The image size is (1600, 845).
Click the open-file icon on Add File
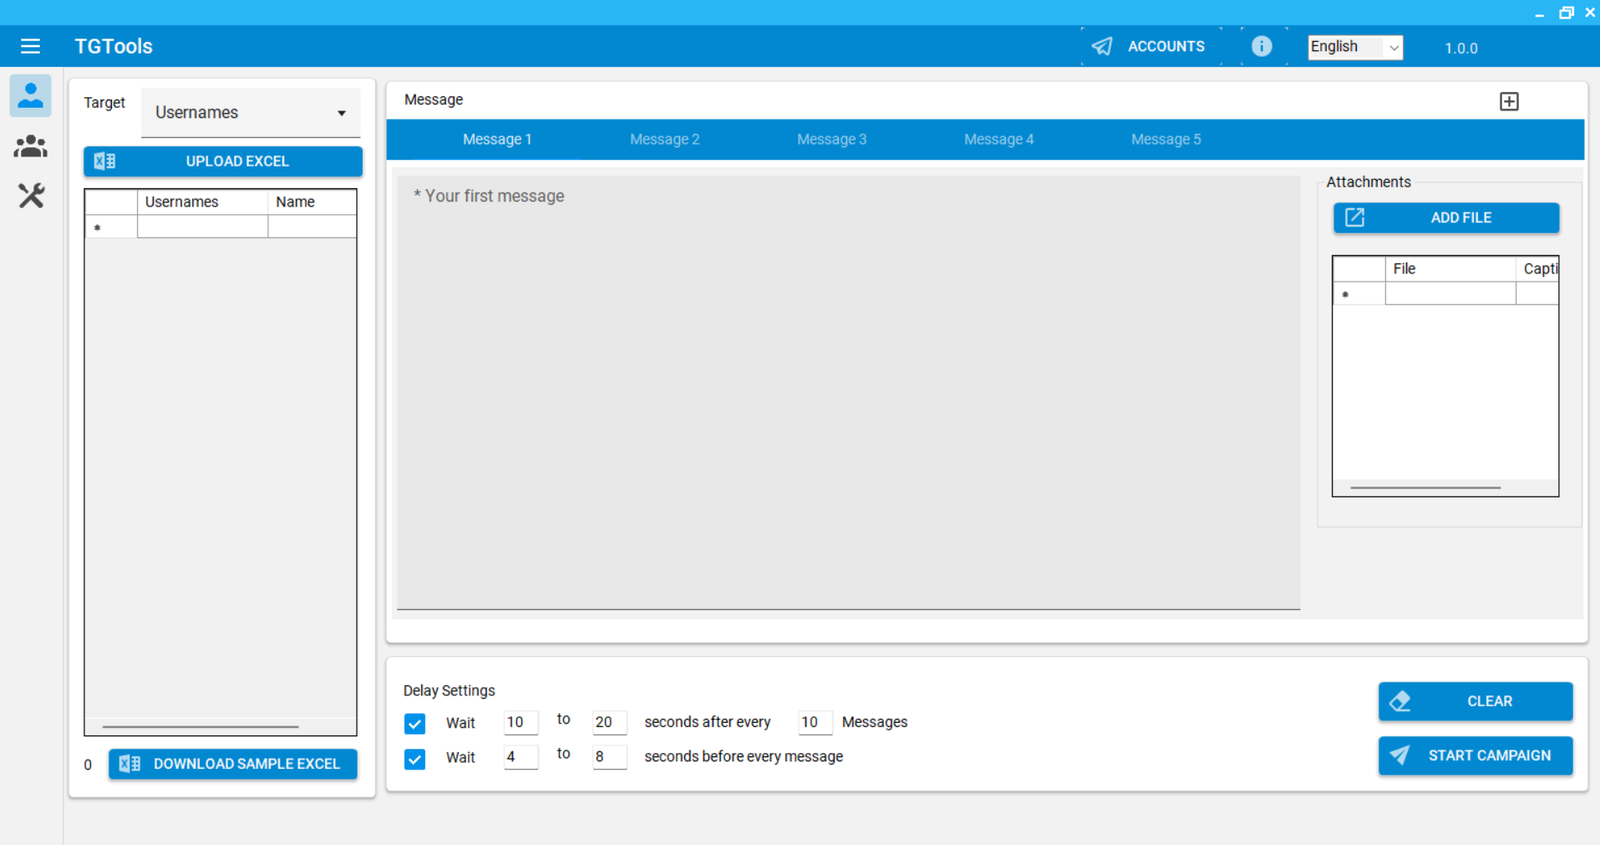(x=1355, y=217)
